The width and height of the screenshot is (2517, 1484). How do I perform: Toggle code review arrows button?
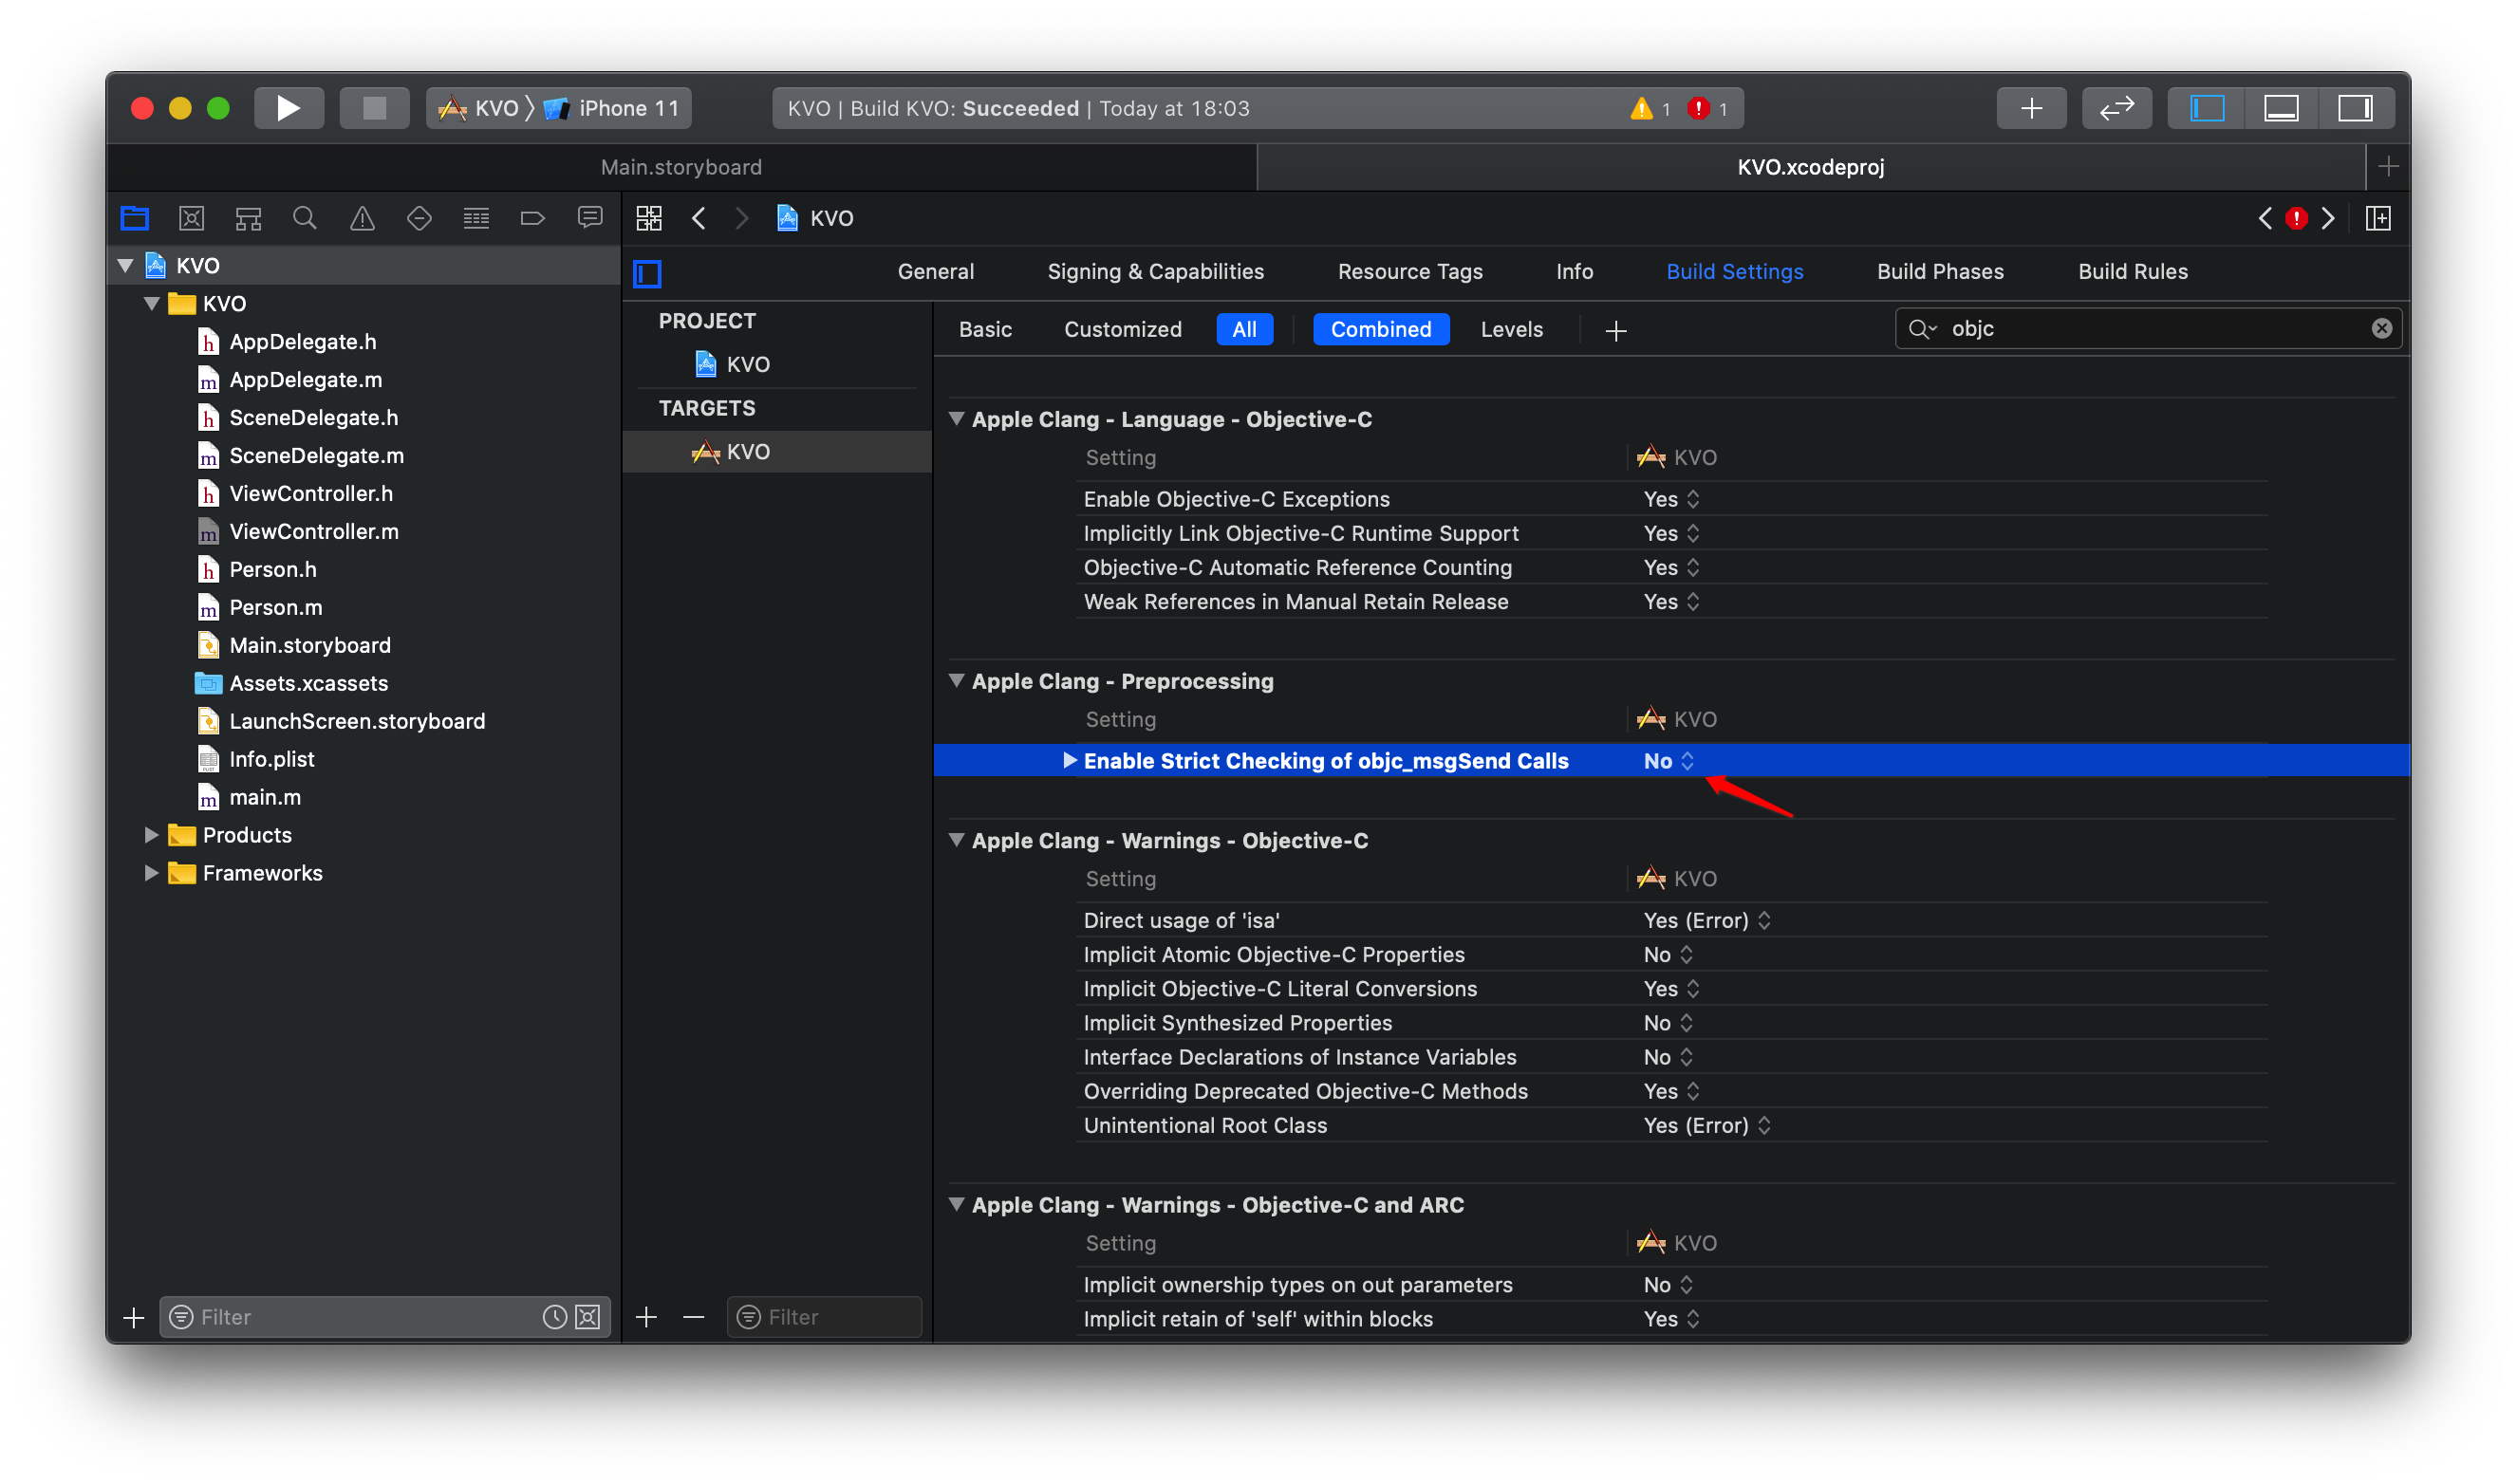tap(2116, 108)
